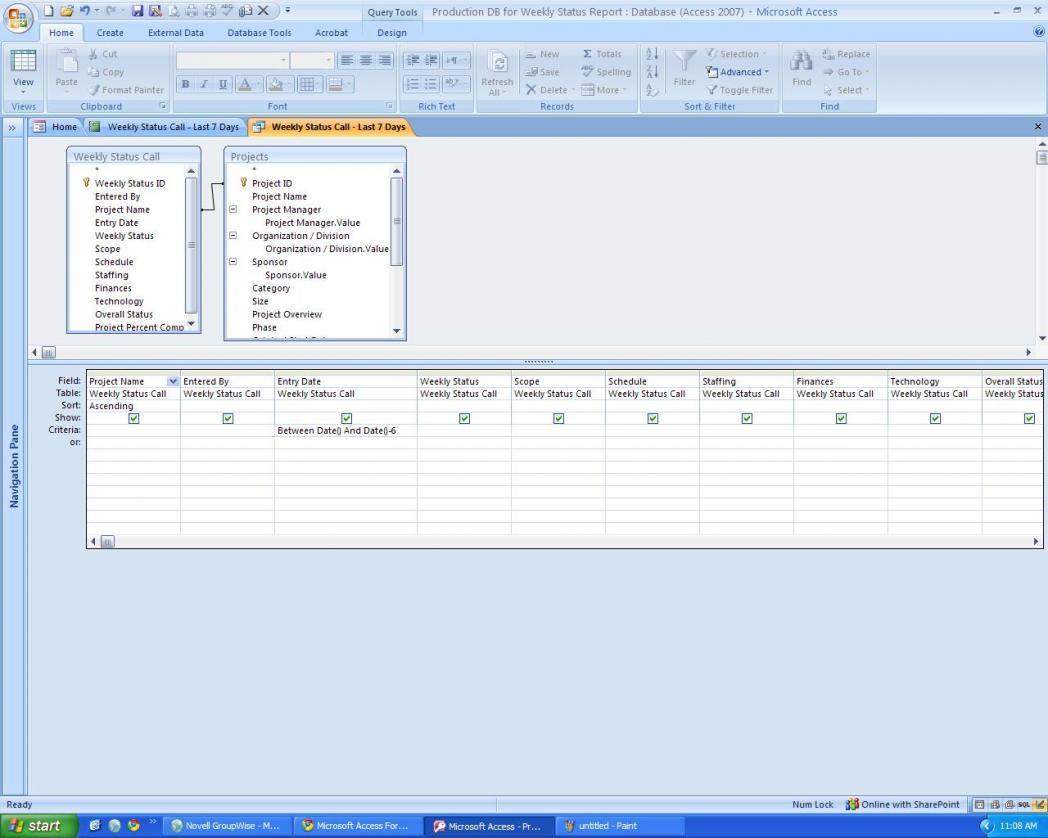
Task: Switch to Microsoft Access Forum browser taskbar button
Action: (357, 826)
